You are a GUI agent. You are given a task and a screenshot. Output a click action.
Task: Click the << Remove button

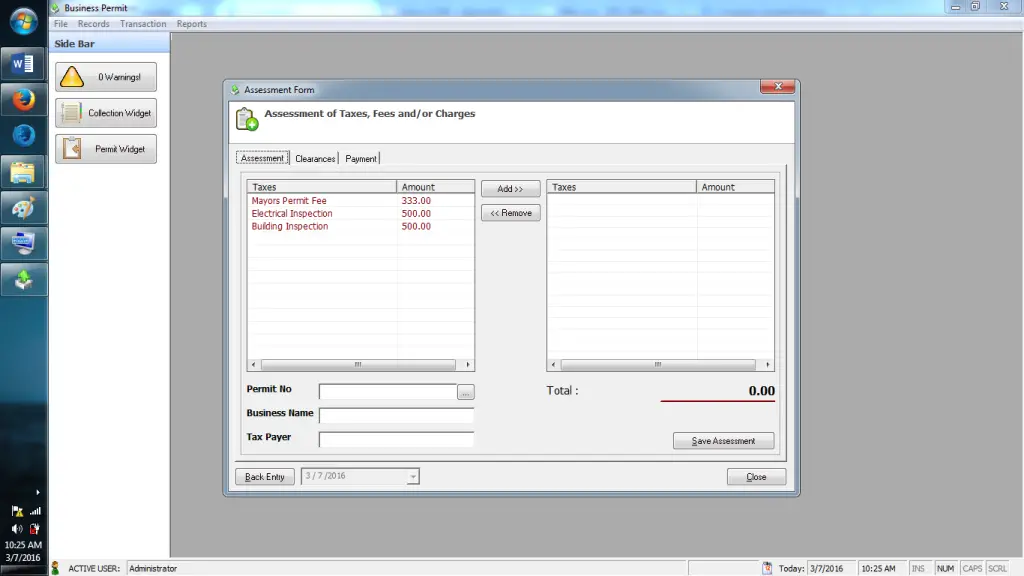click(510, 213)
